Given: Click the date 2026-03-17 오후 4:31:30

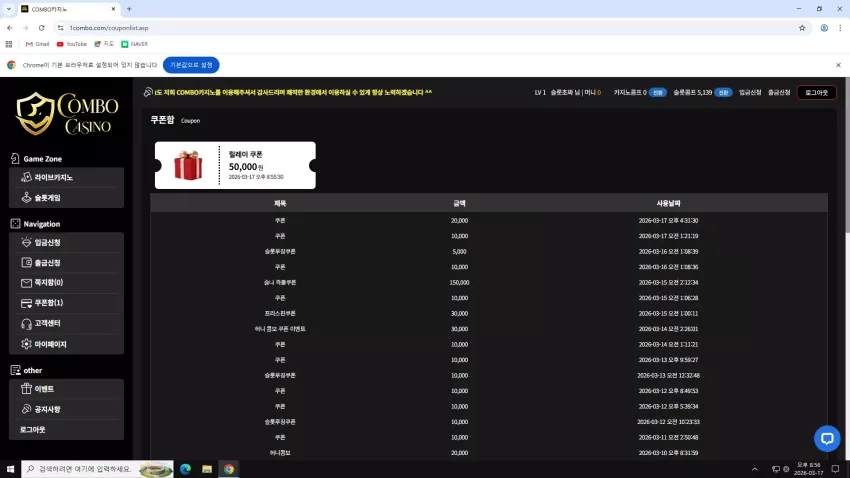Looking at the screenshot, I should pos(668,221).
